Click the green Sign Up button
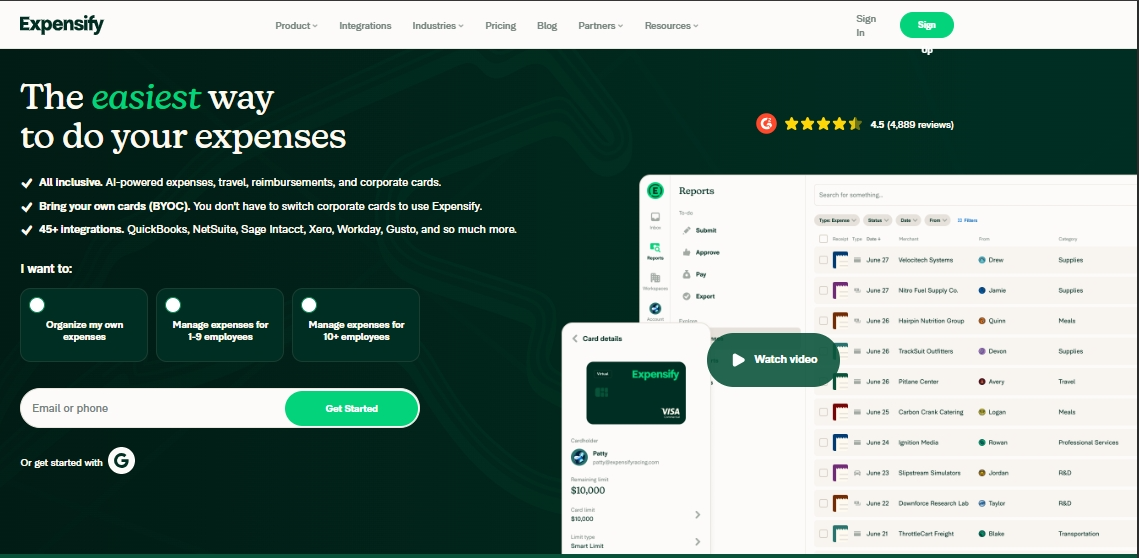This screenshot has height=558, width=1139. pos(926,25)
